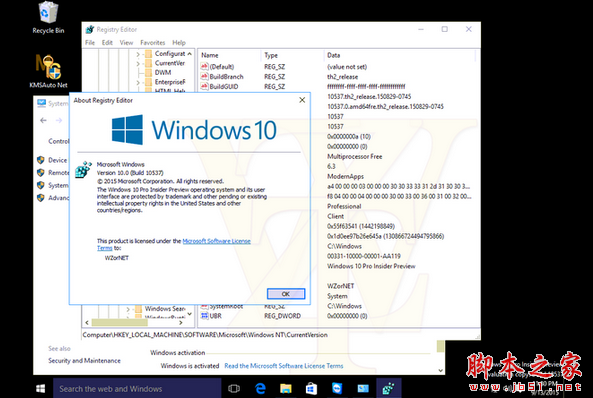This screenshot has height=398, width=593.
Task: Click the Configurat folder icon in tree
Action: (x=148, y=54)
